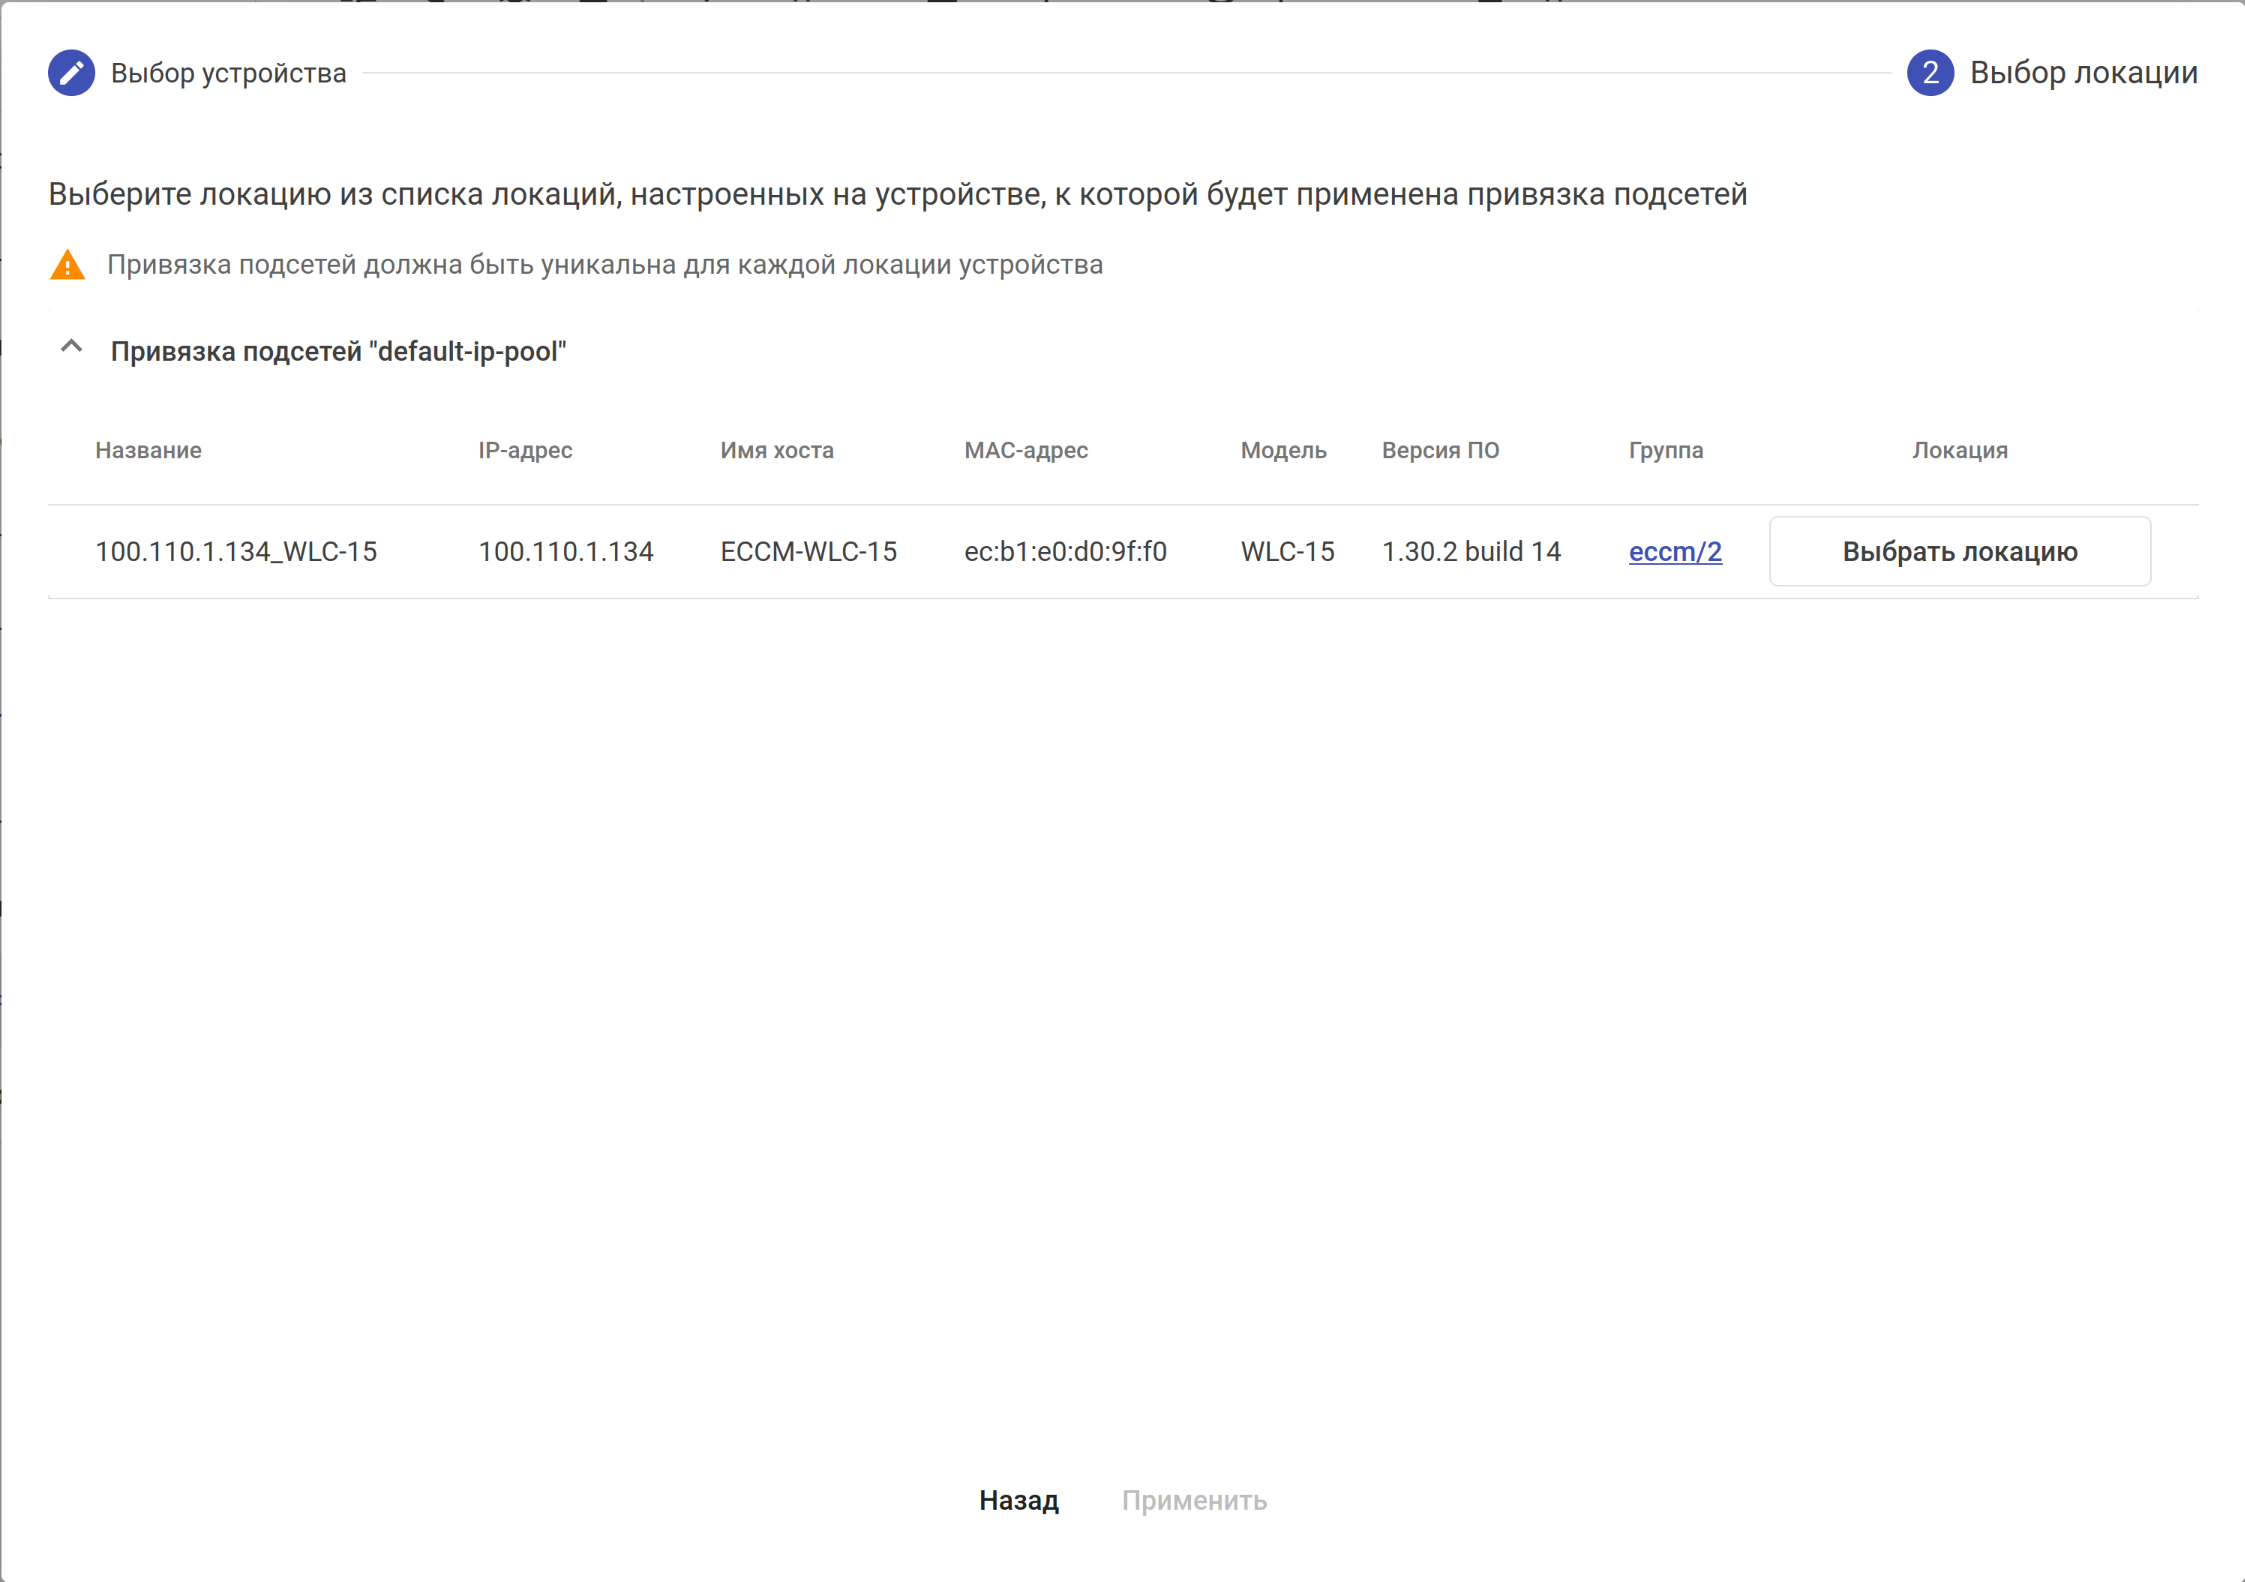The image size is (2245, 1582).
Task: Go to Выбор устройства step
Action: click(228, 73)
